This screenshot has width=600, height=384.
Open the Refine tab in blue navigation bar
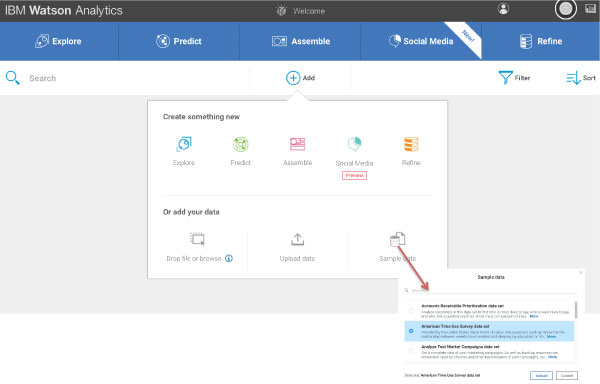pos(541,41)
